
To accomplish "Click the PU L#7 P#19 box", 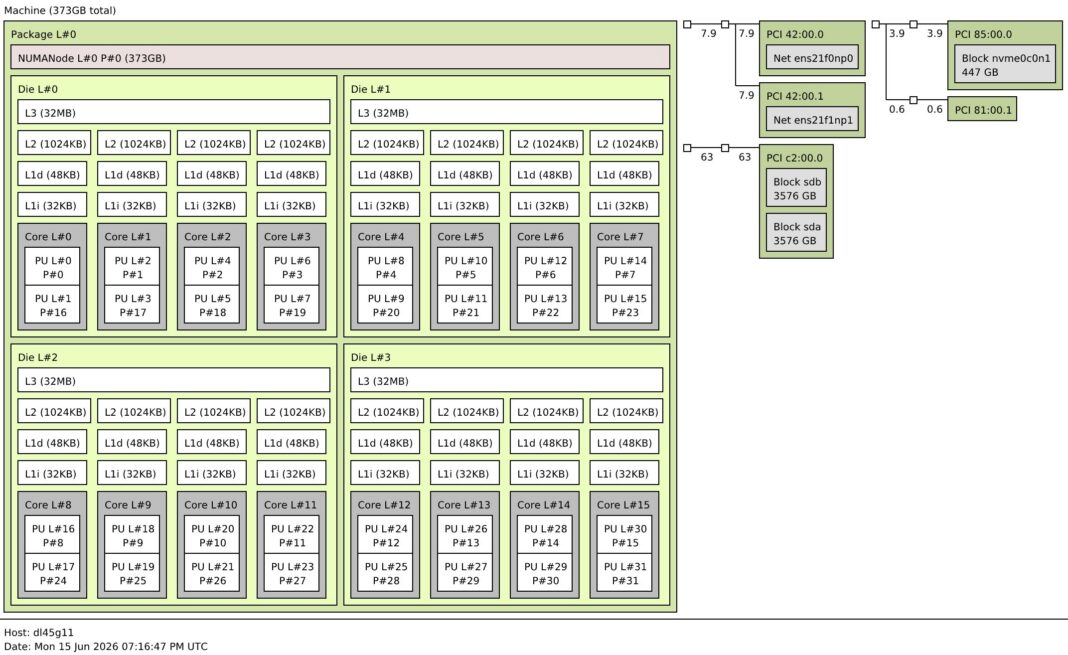I will coord(292,304).
